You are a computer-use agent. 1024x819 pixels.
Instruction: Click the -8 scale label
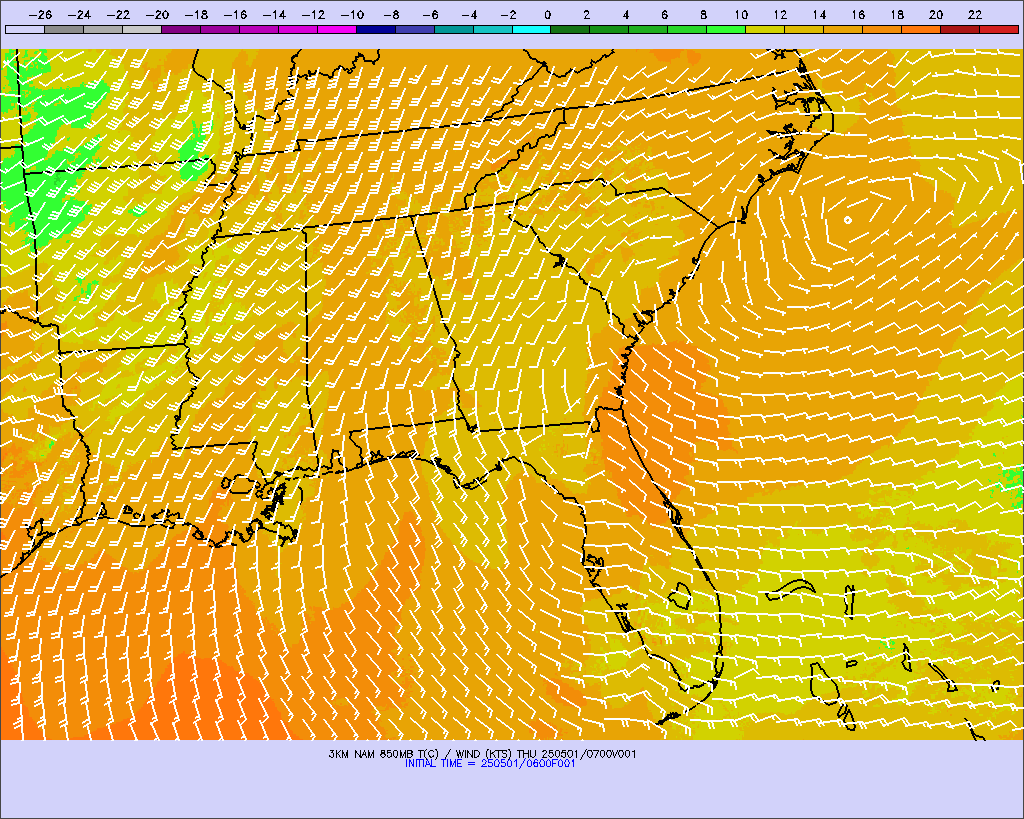pos(391,15)
